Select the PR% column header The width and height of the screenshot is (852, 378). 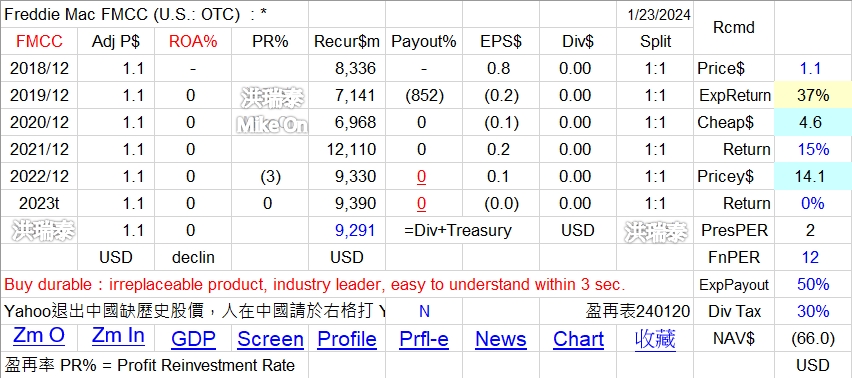click(270, 41)
